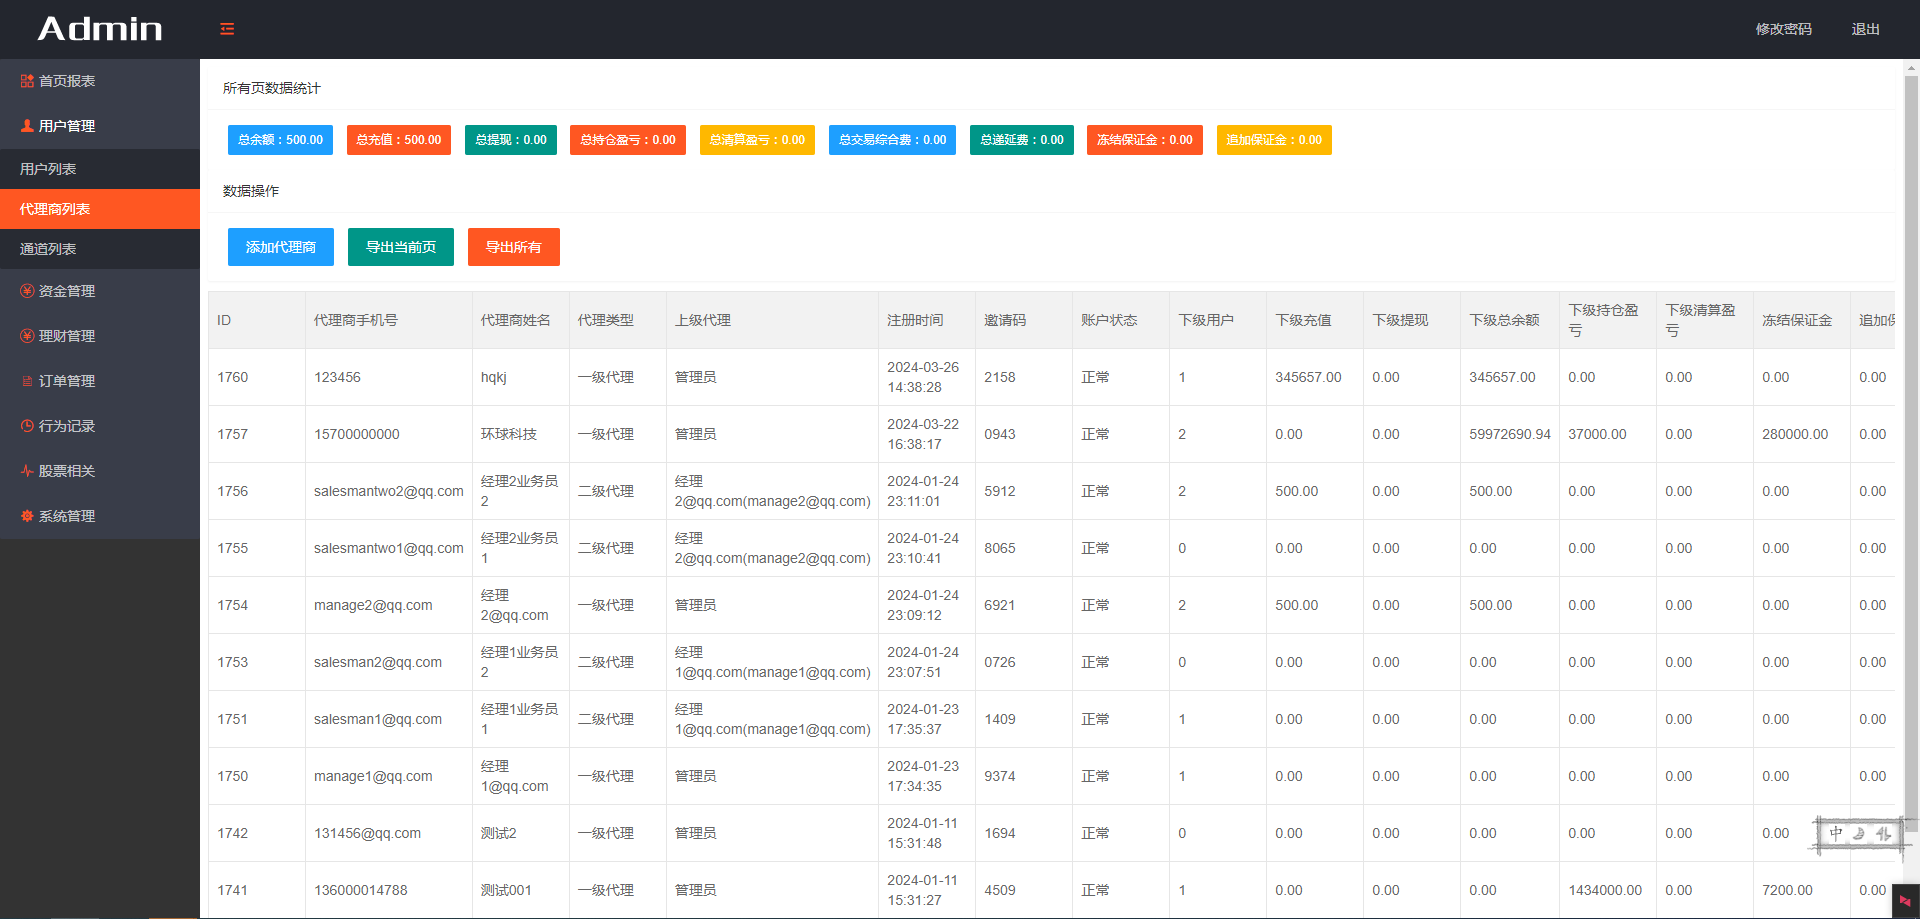
Task: Expand the 订单管理 menu section
Action: pyautogui.click(x=67, y=381)
